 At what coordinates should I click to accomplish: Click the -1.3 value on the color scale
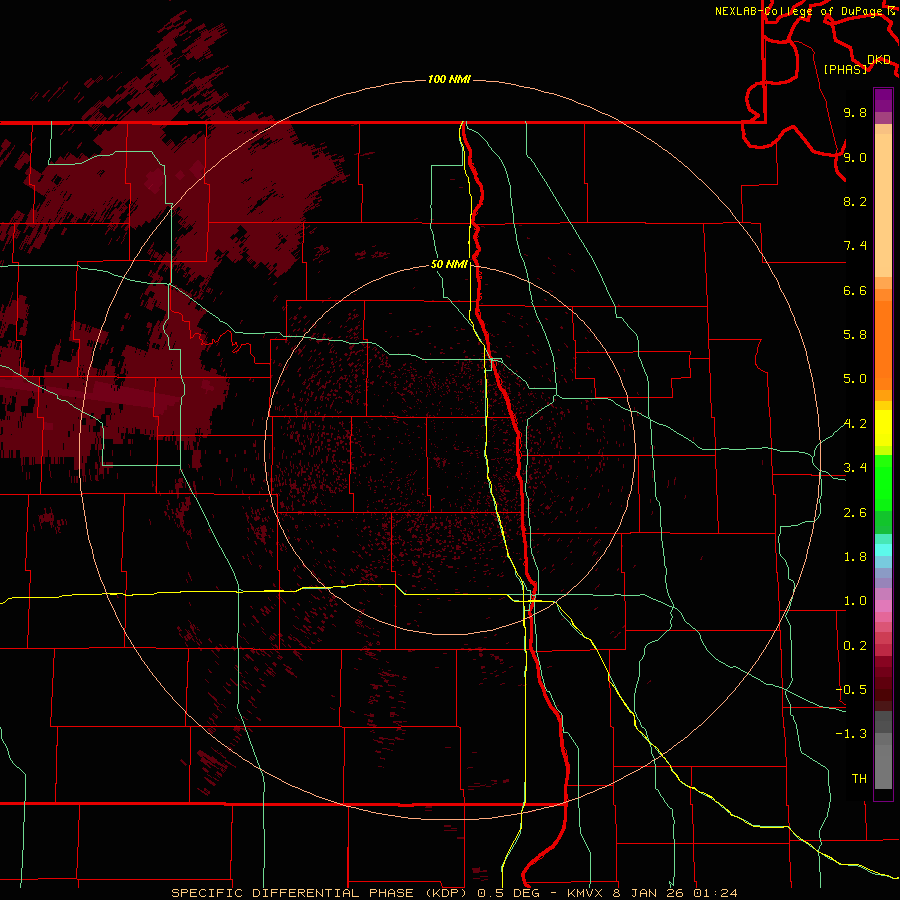[x=851, y=734]
